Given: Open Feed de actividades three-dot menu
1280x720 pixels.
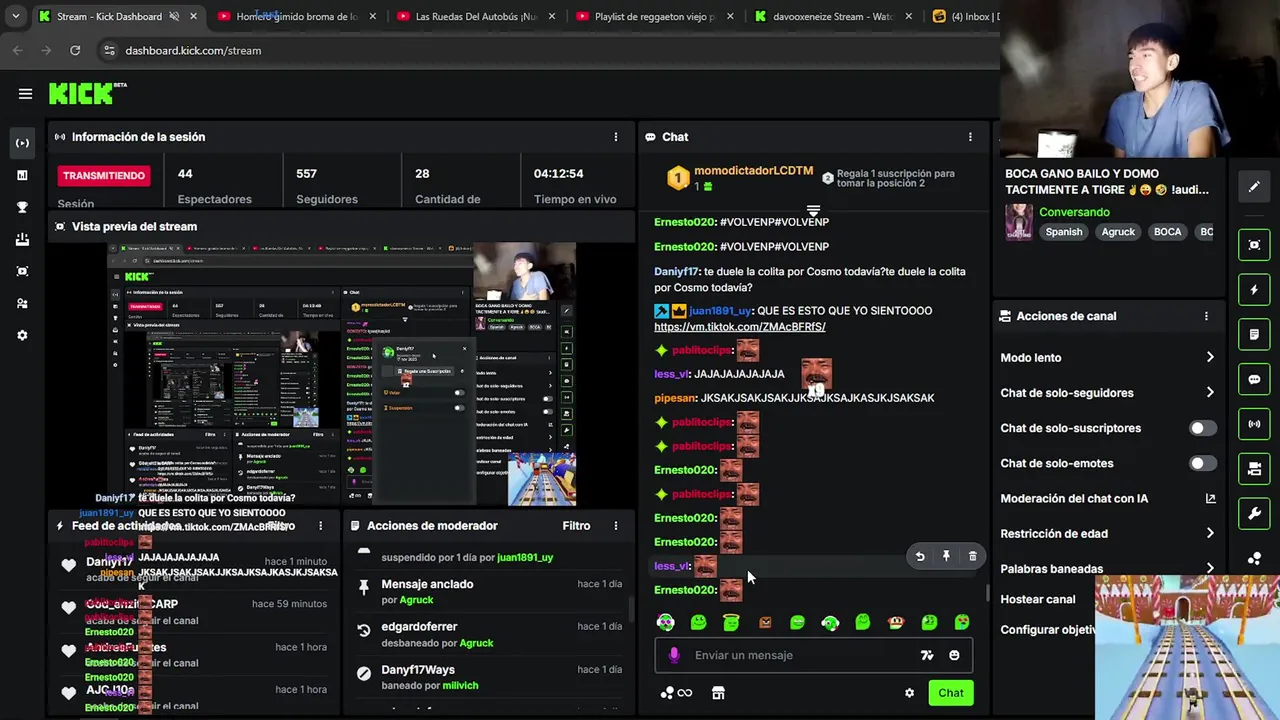Looking at the screenshot, I should (x=321, y=526).
